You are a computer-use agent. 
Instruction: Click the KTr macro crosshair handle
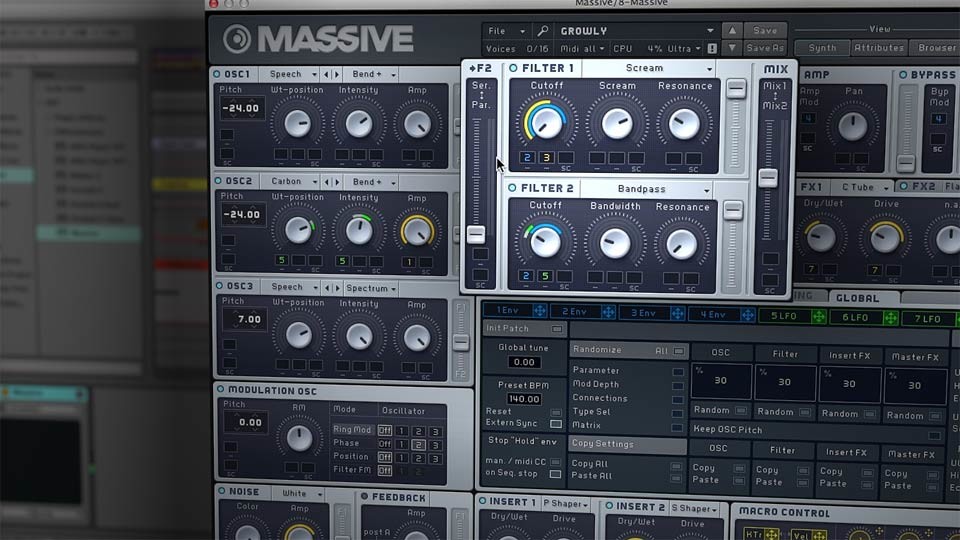(771, 534)
